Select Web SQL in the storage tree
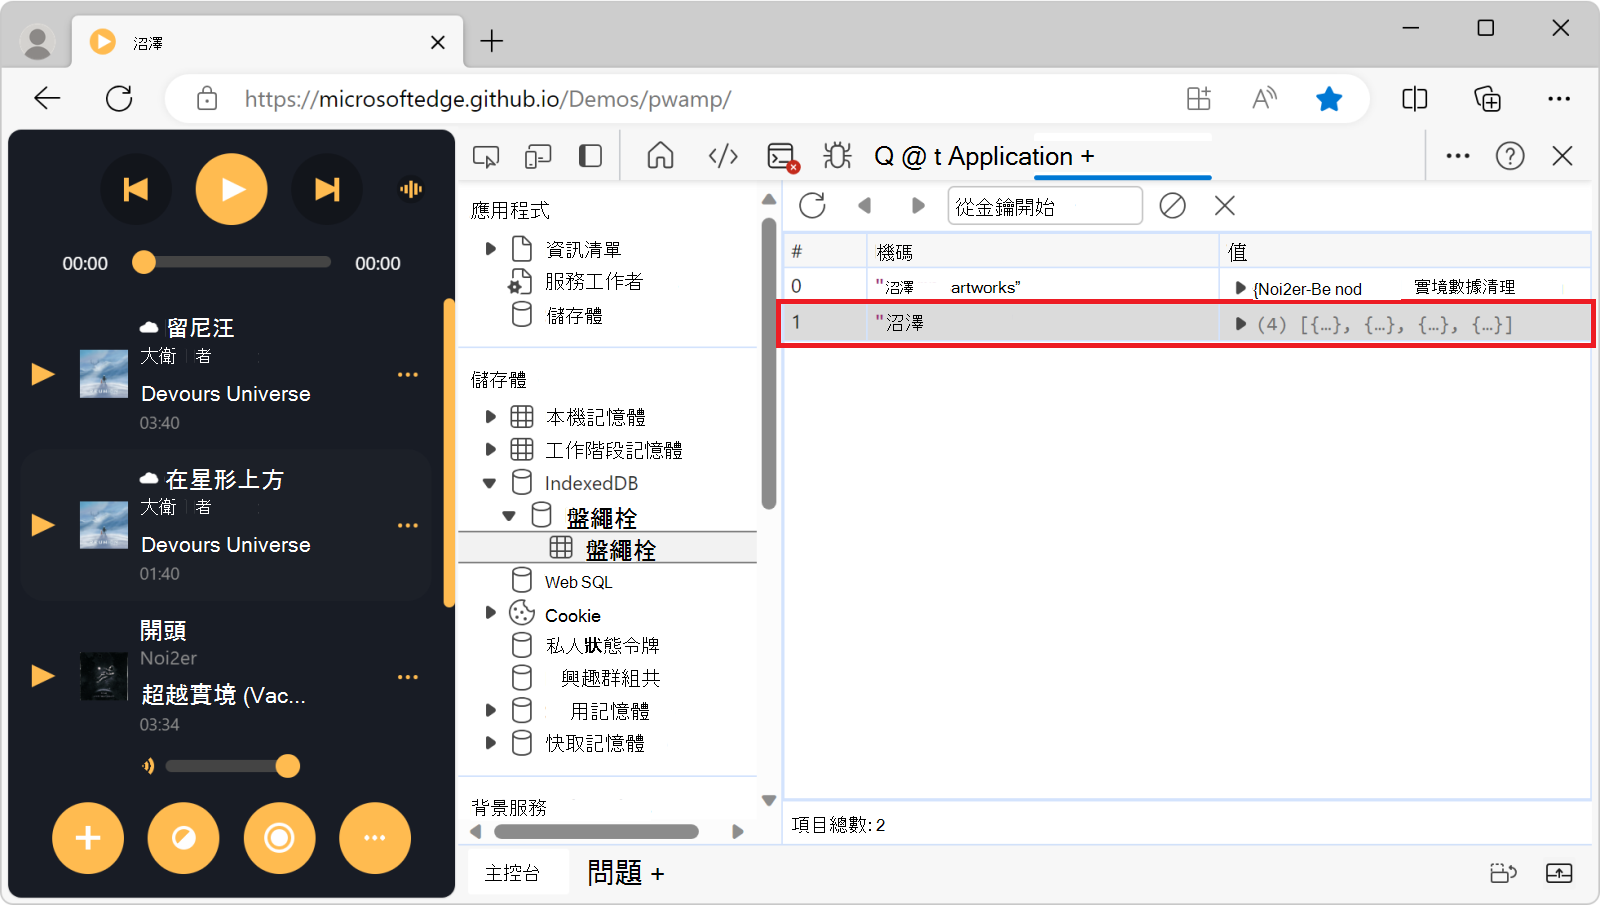 pos(578,582)
